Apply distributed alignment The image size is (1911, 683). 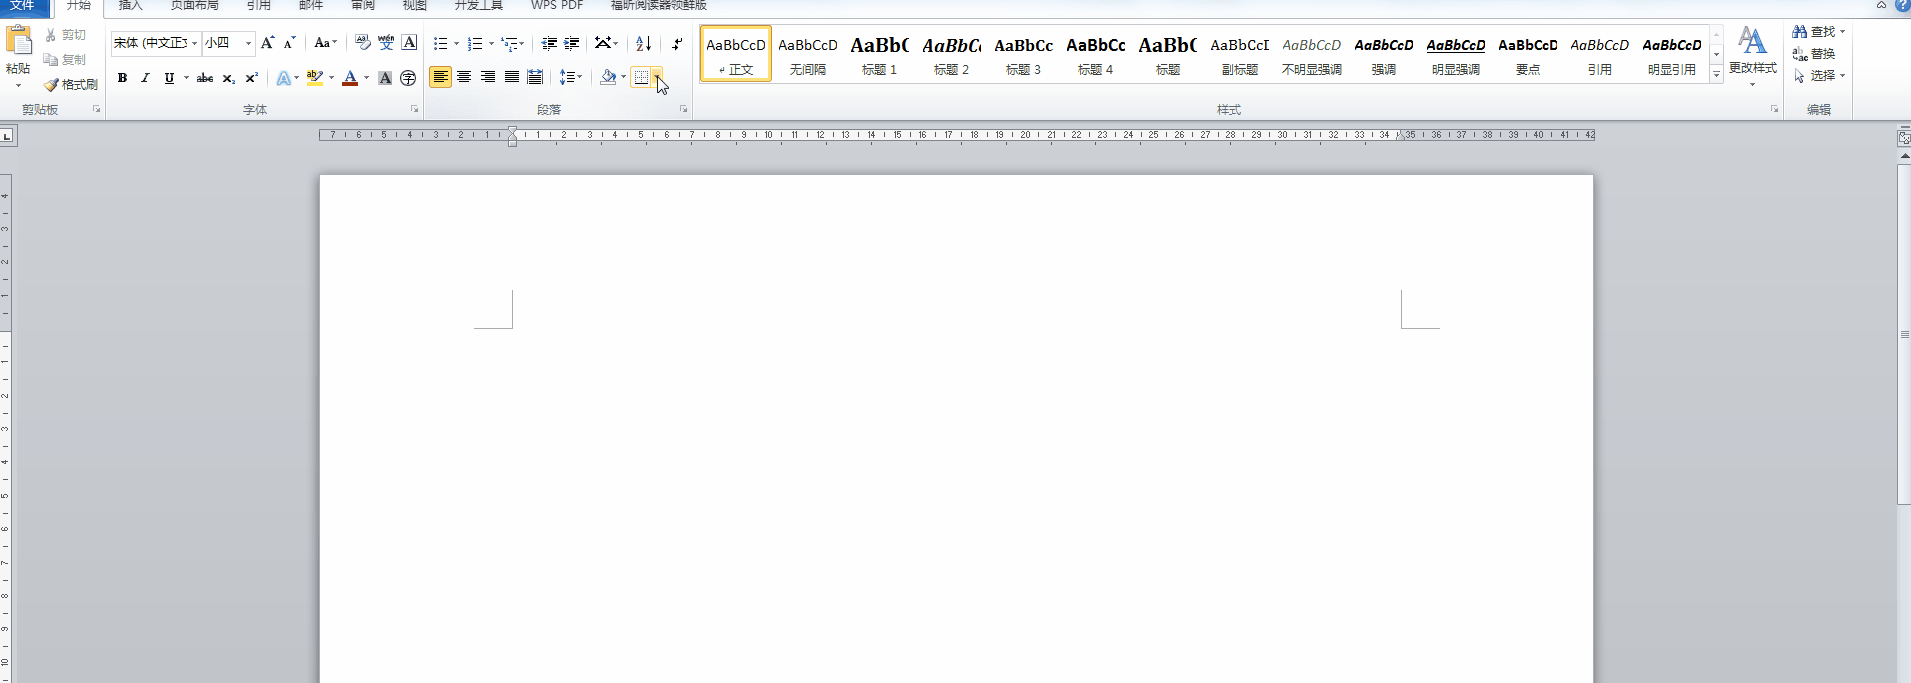click(x=535, y=77)
